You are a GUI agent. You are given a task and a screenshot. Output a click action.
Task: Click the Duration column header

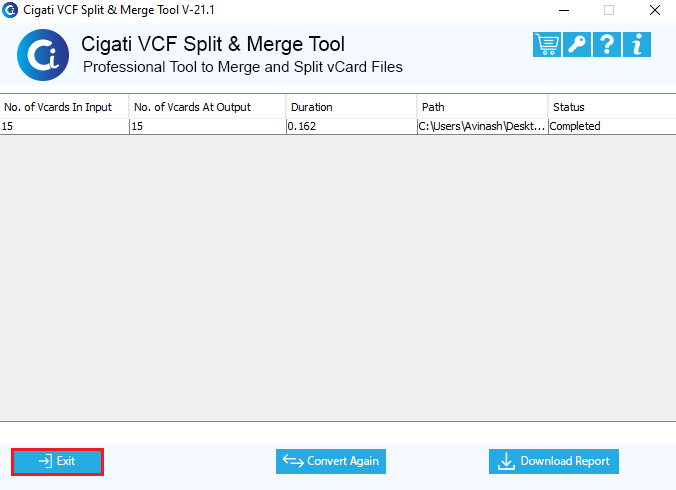pos(351,107)
